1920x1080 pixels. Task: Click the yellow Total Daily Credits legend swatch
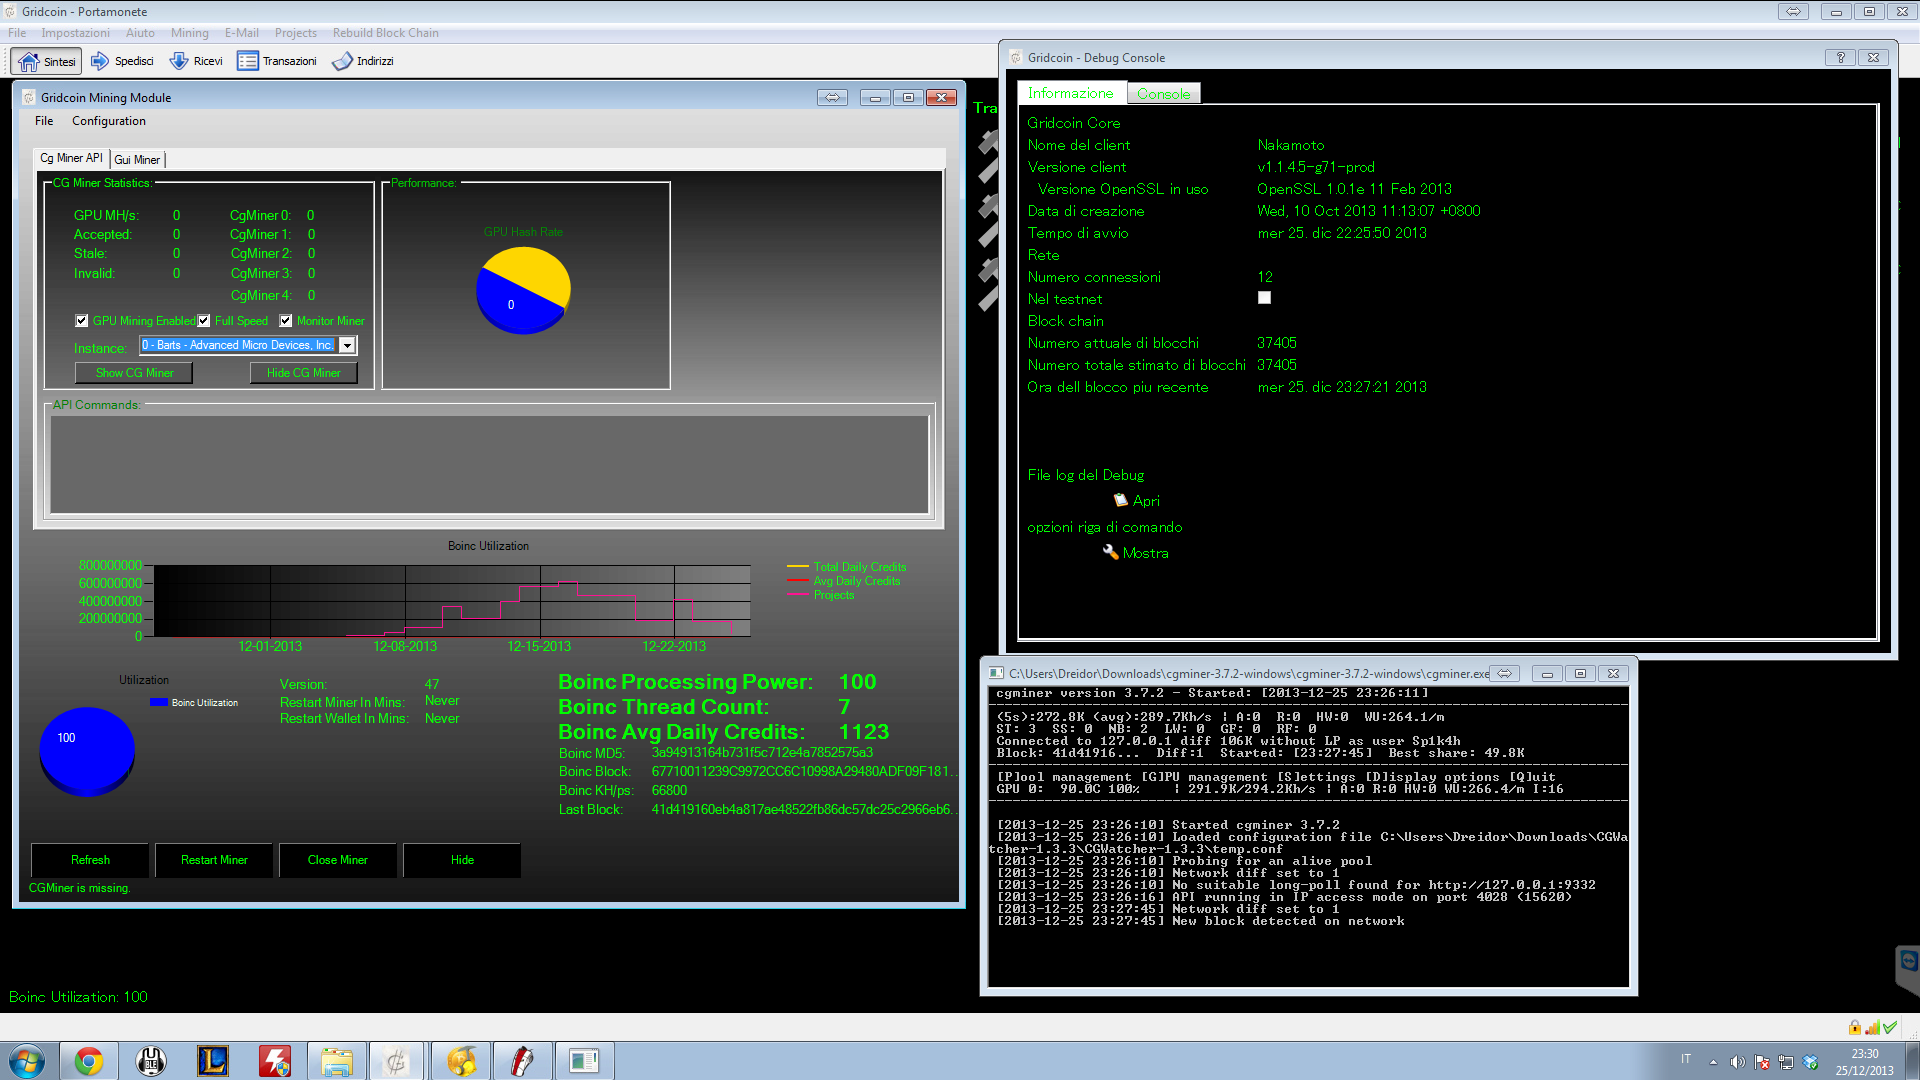coord(798,567)
